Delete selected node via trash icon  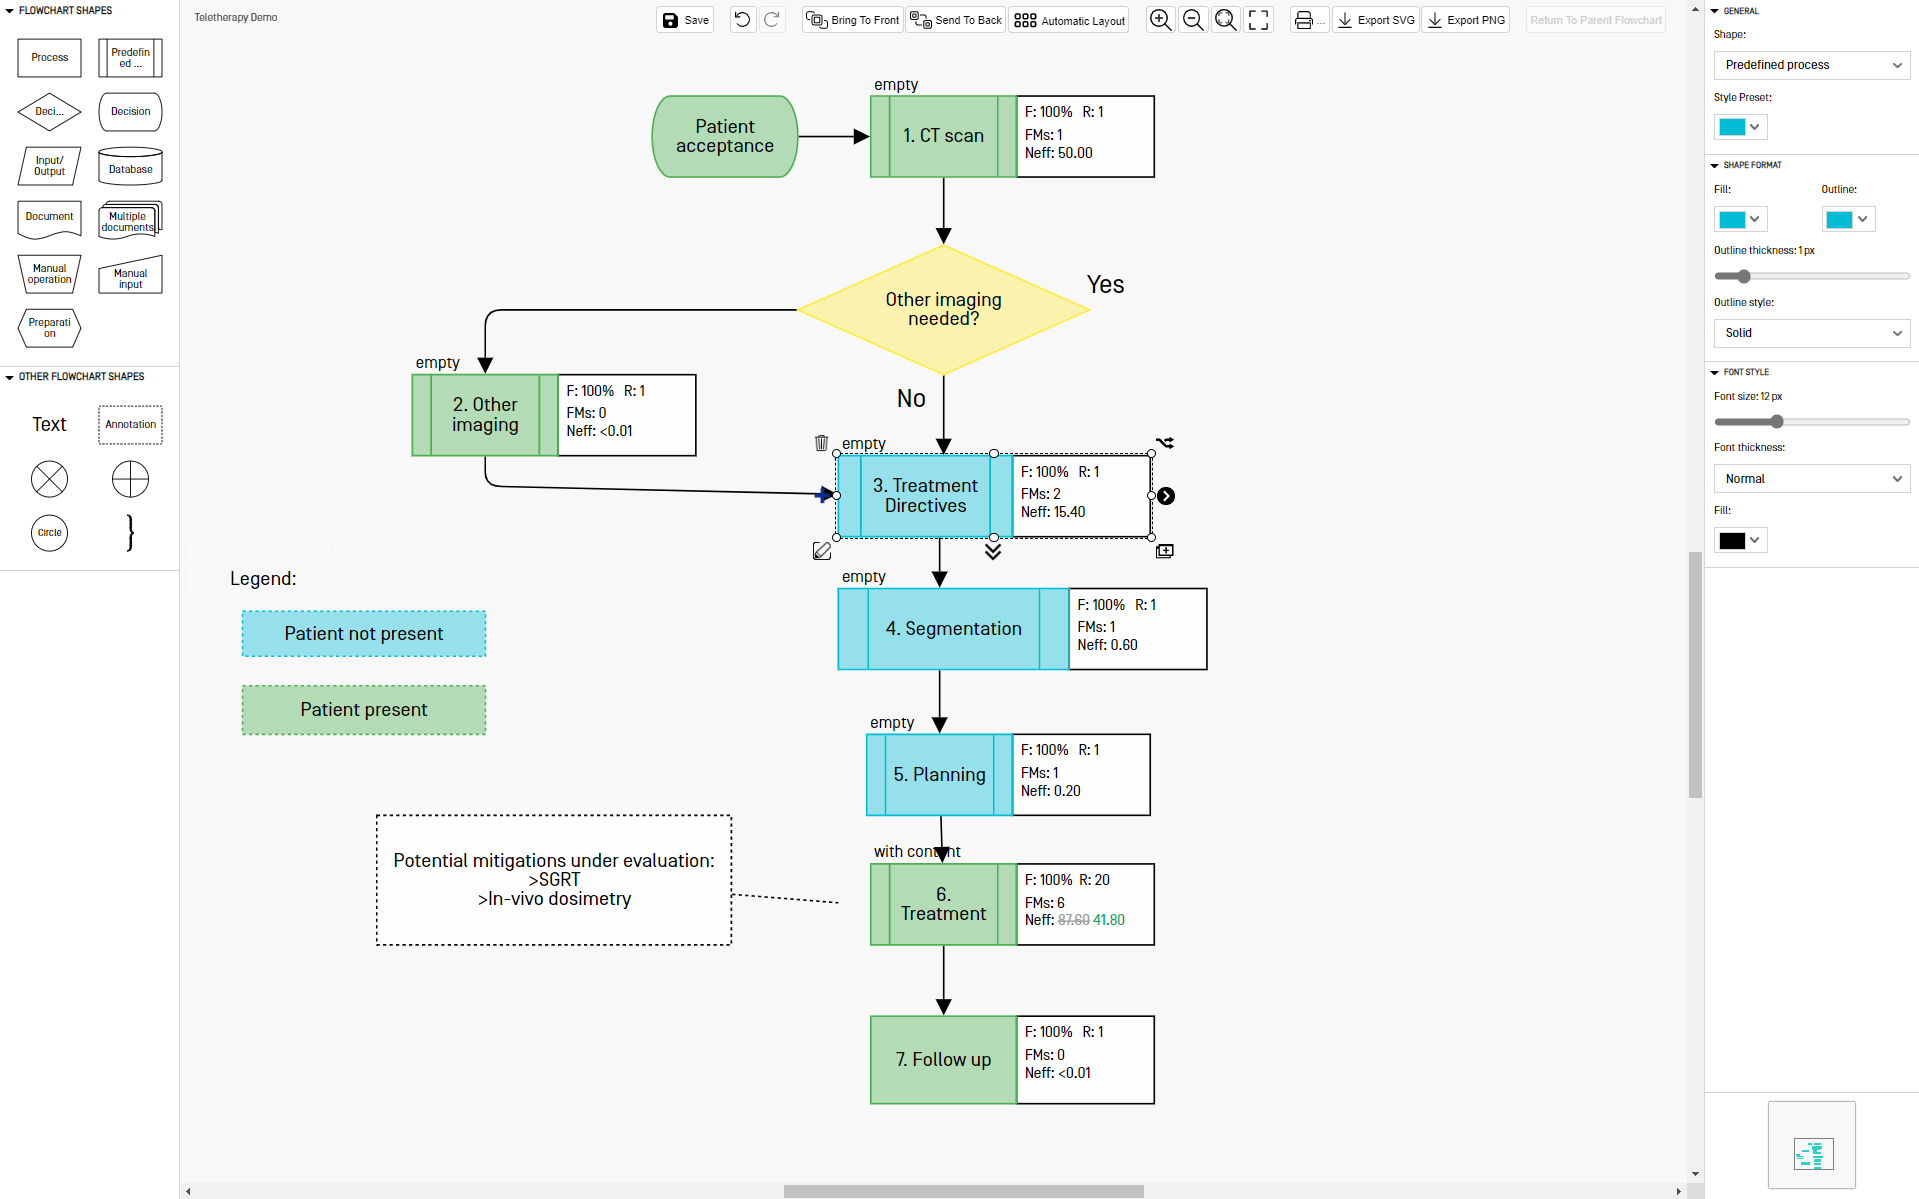[822, 442]
